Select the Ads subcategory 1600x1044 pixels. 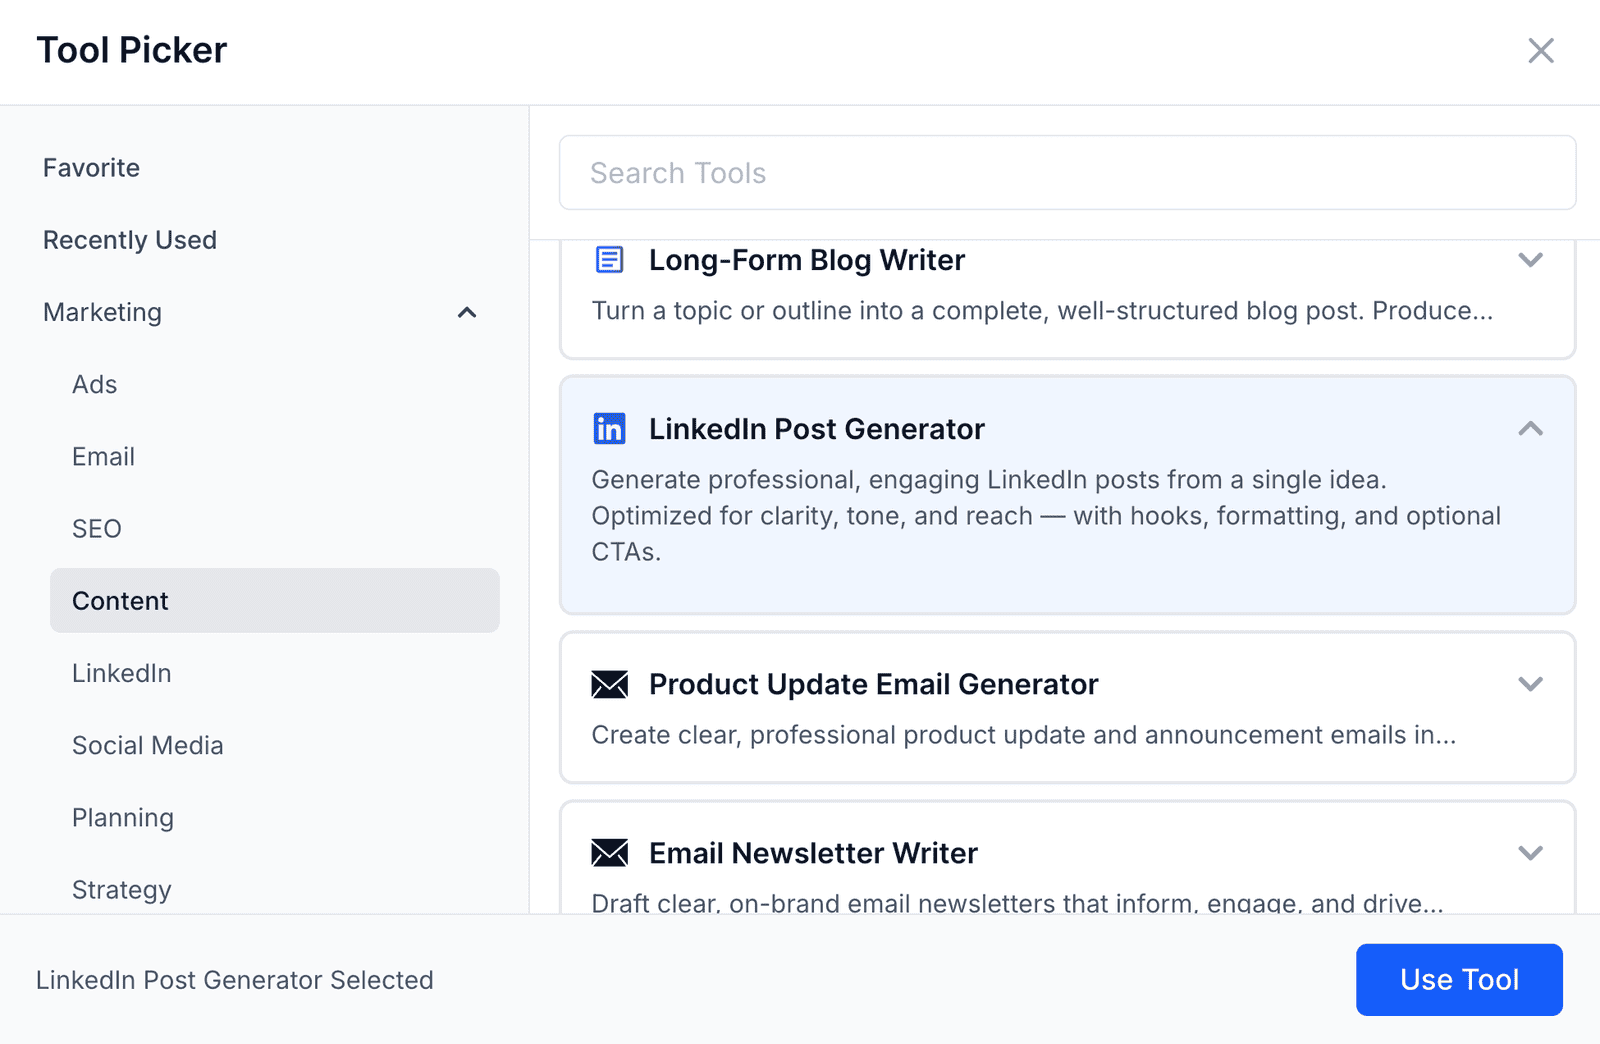tap(95, 385)
